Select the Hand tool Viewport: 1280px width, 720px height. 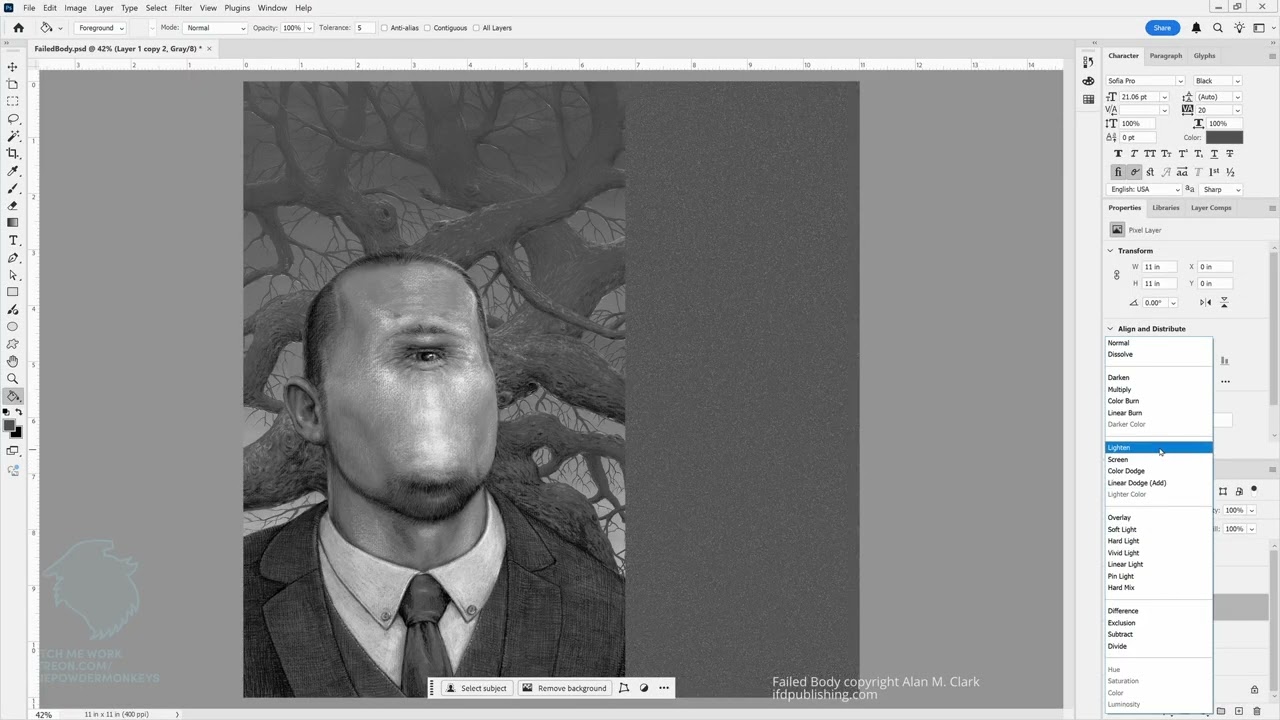point(13,361)
